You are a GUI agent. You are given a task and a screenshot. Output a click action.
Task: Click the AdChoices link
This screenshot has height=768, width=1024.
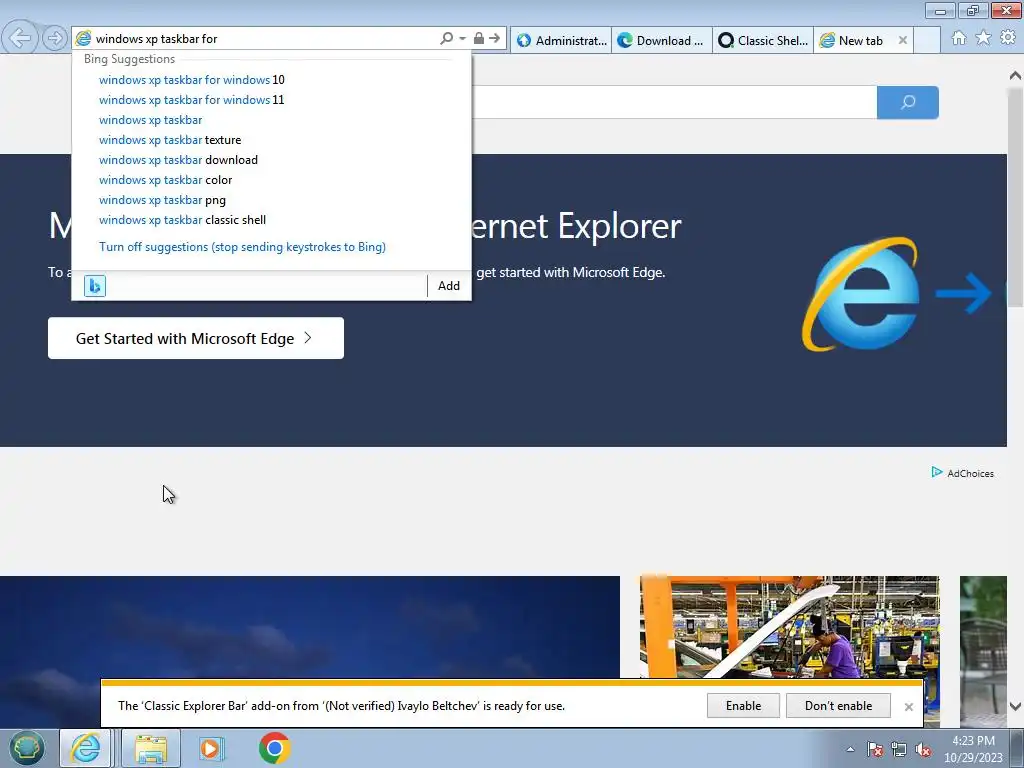pos(963,473)
